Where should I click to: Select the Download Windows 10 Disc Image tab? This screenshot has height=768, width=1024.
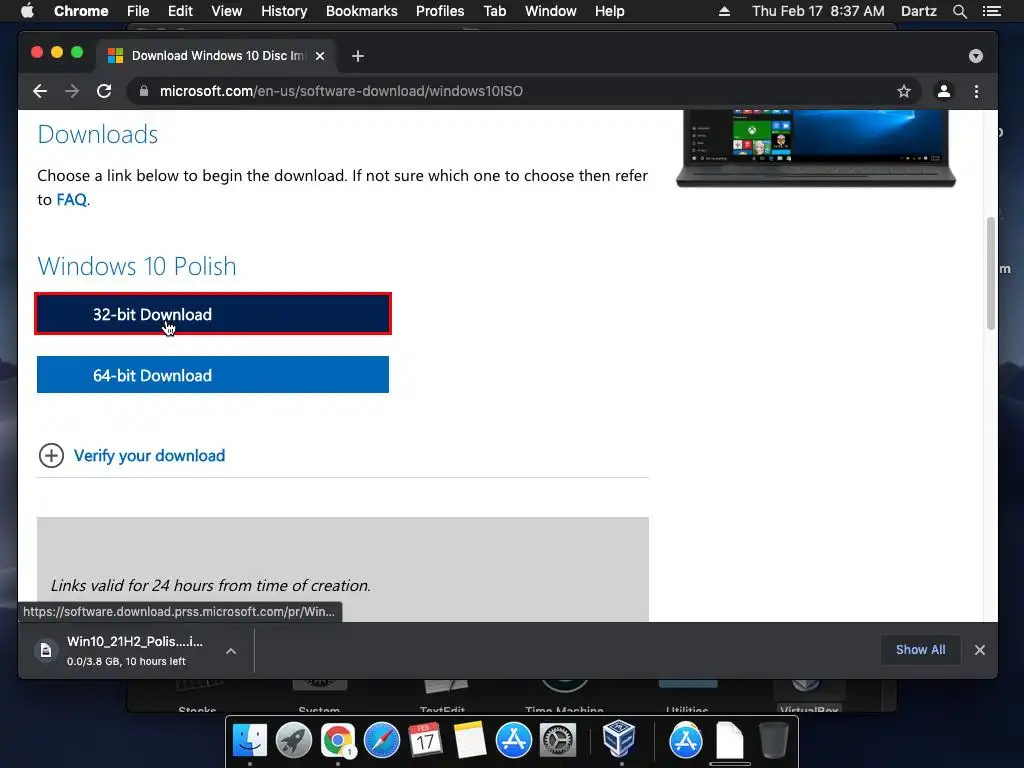click(x=216, y=56)
